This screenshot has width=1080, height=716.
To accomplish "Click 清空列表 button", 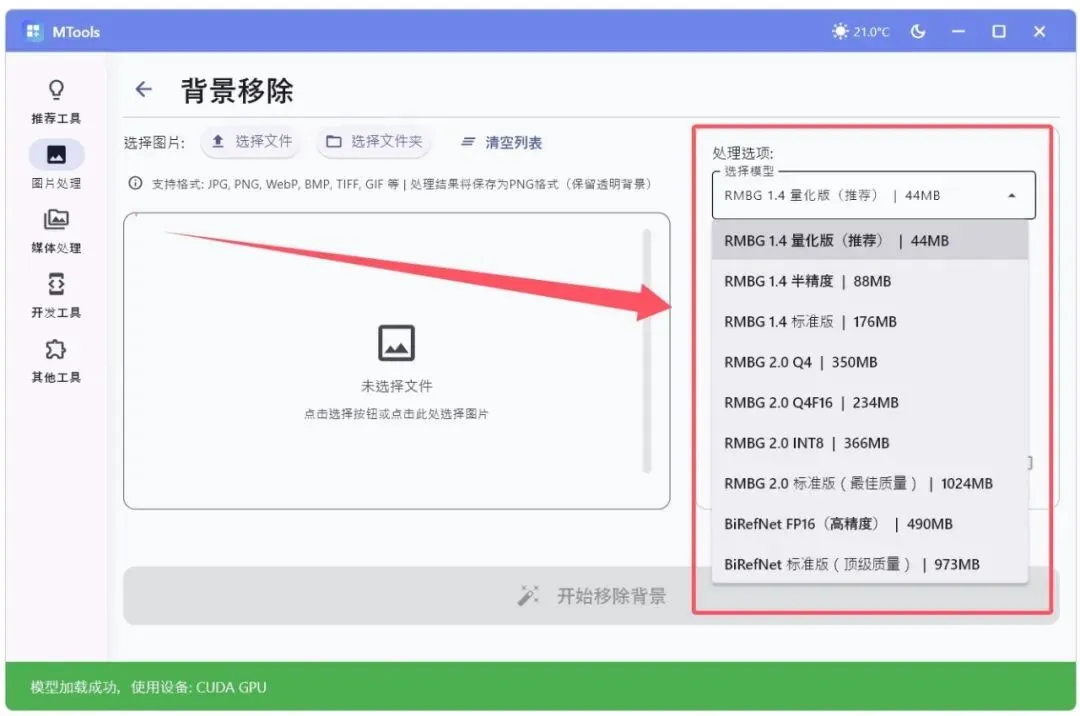I will 501,143.
